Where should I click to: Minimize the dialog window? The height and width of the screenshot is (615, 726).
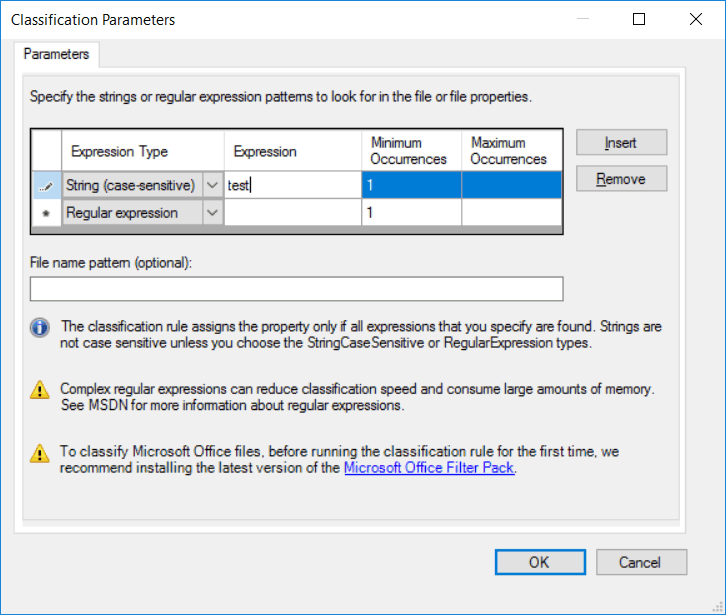tap(583, 19)
